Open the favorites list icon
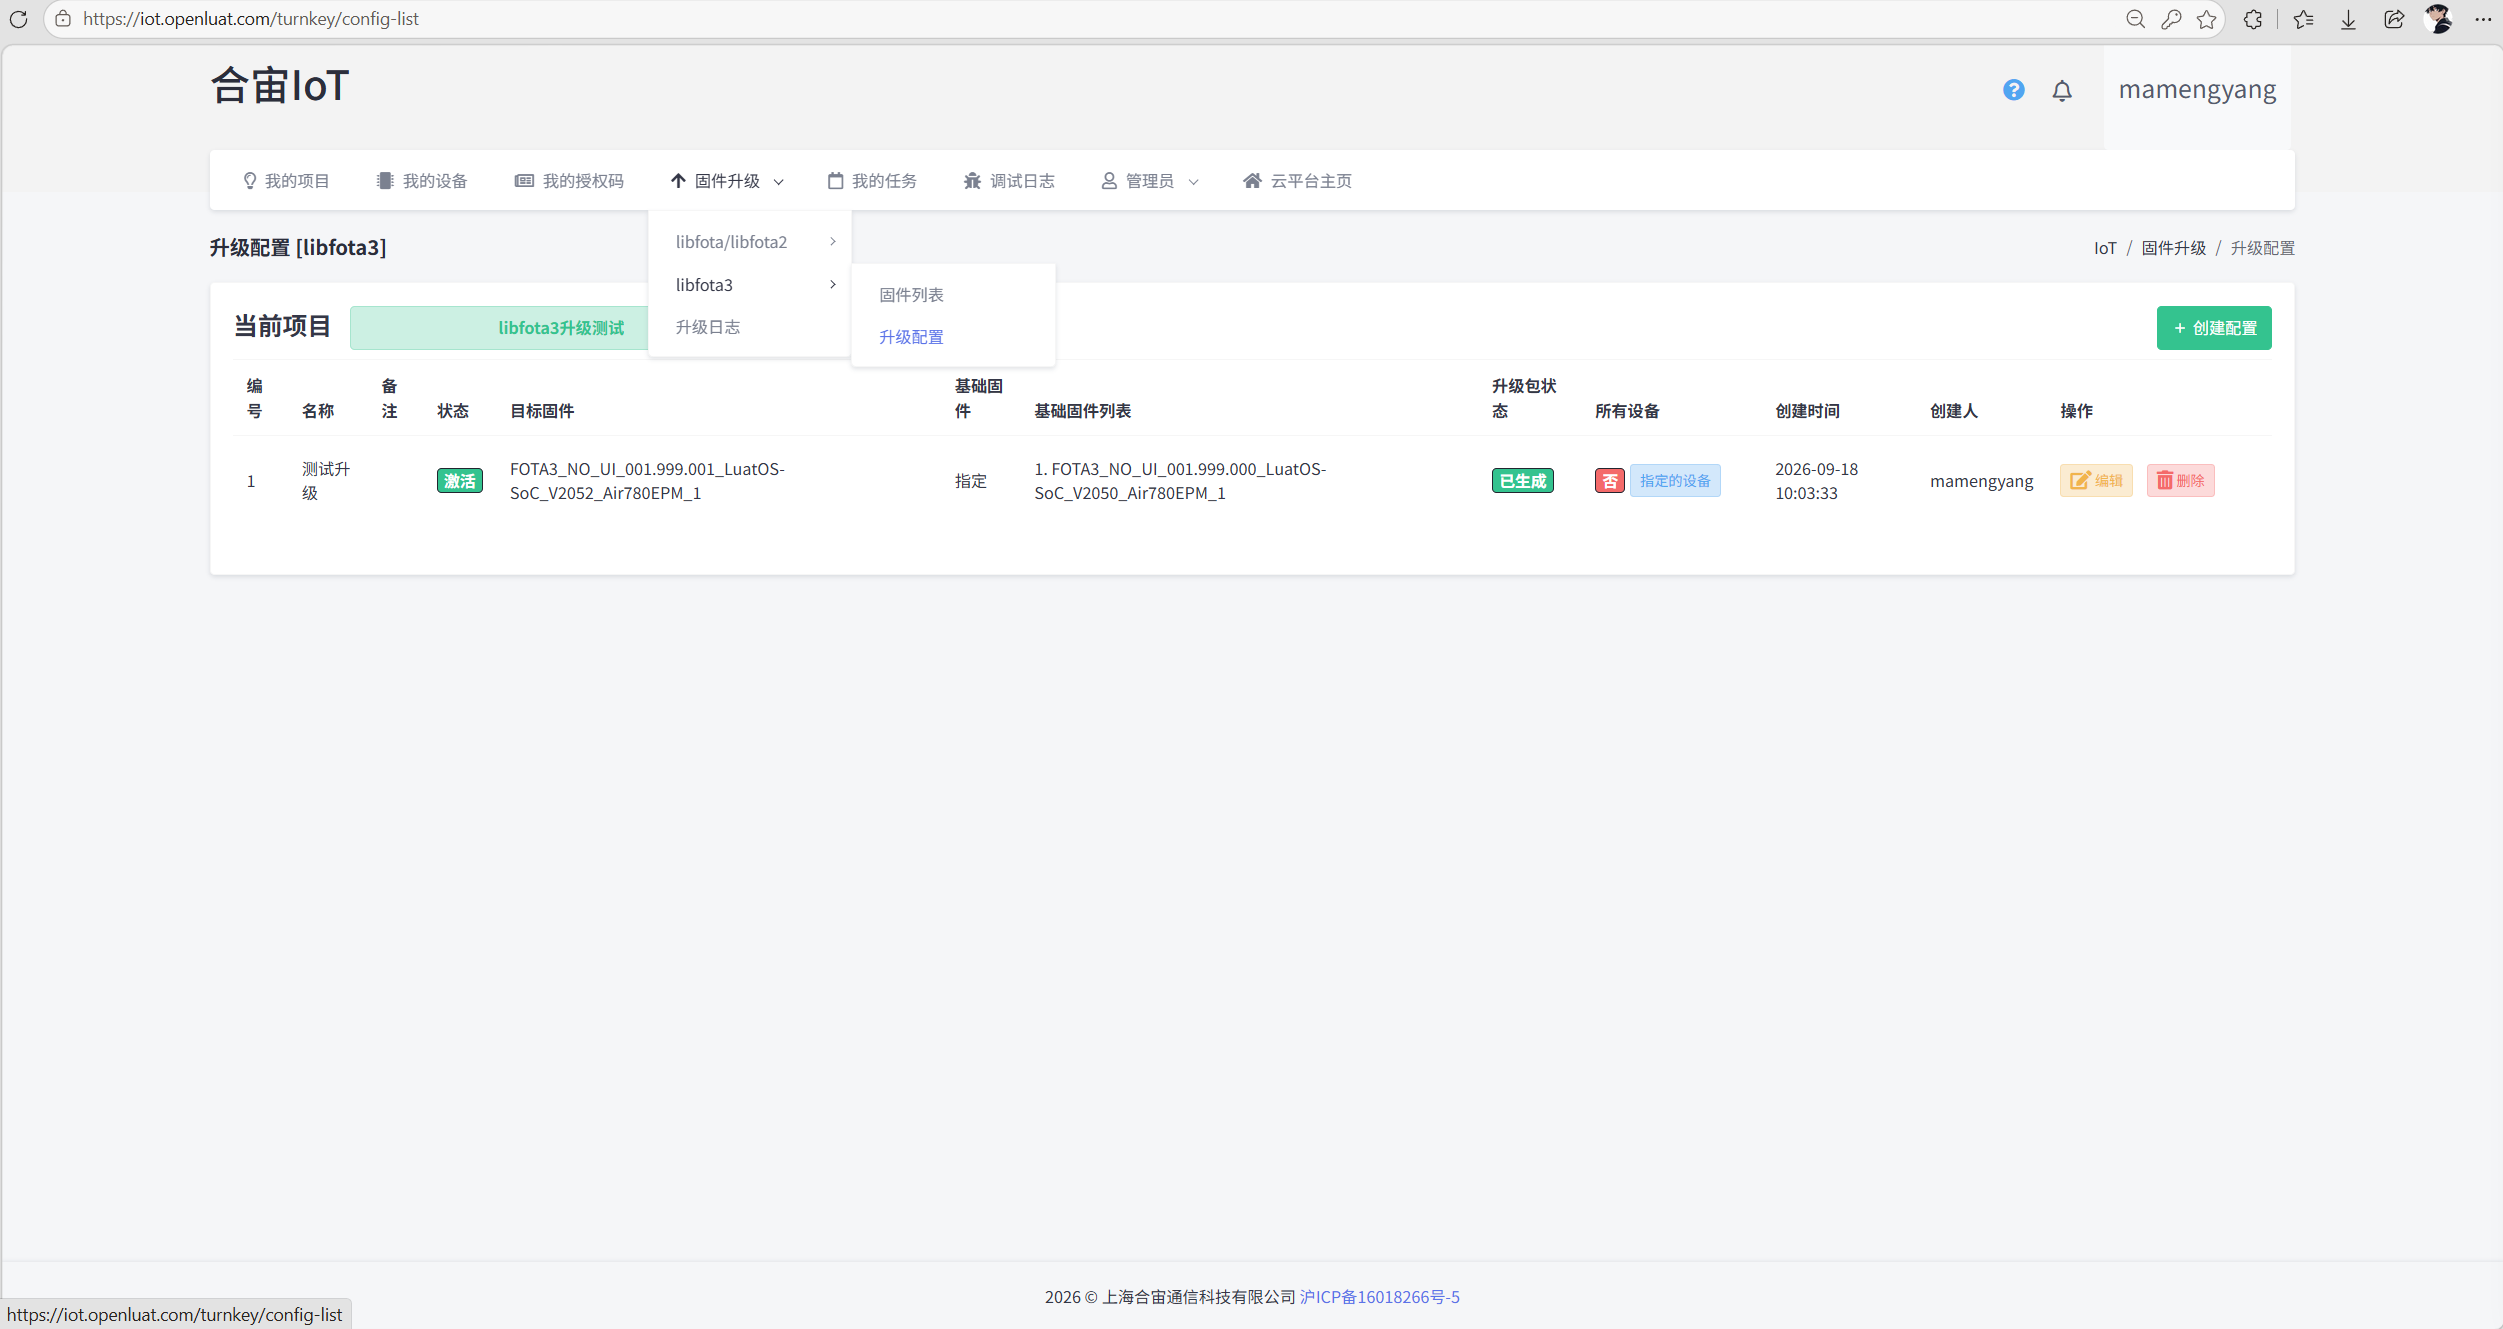 2303,19
